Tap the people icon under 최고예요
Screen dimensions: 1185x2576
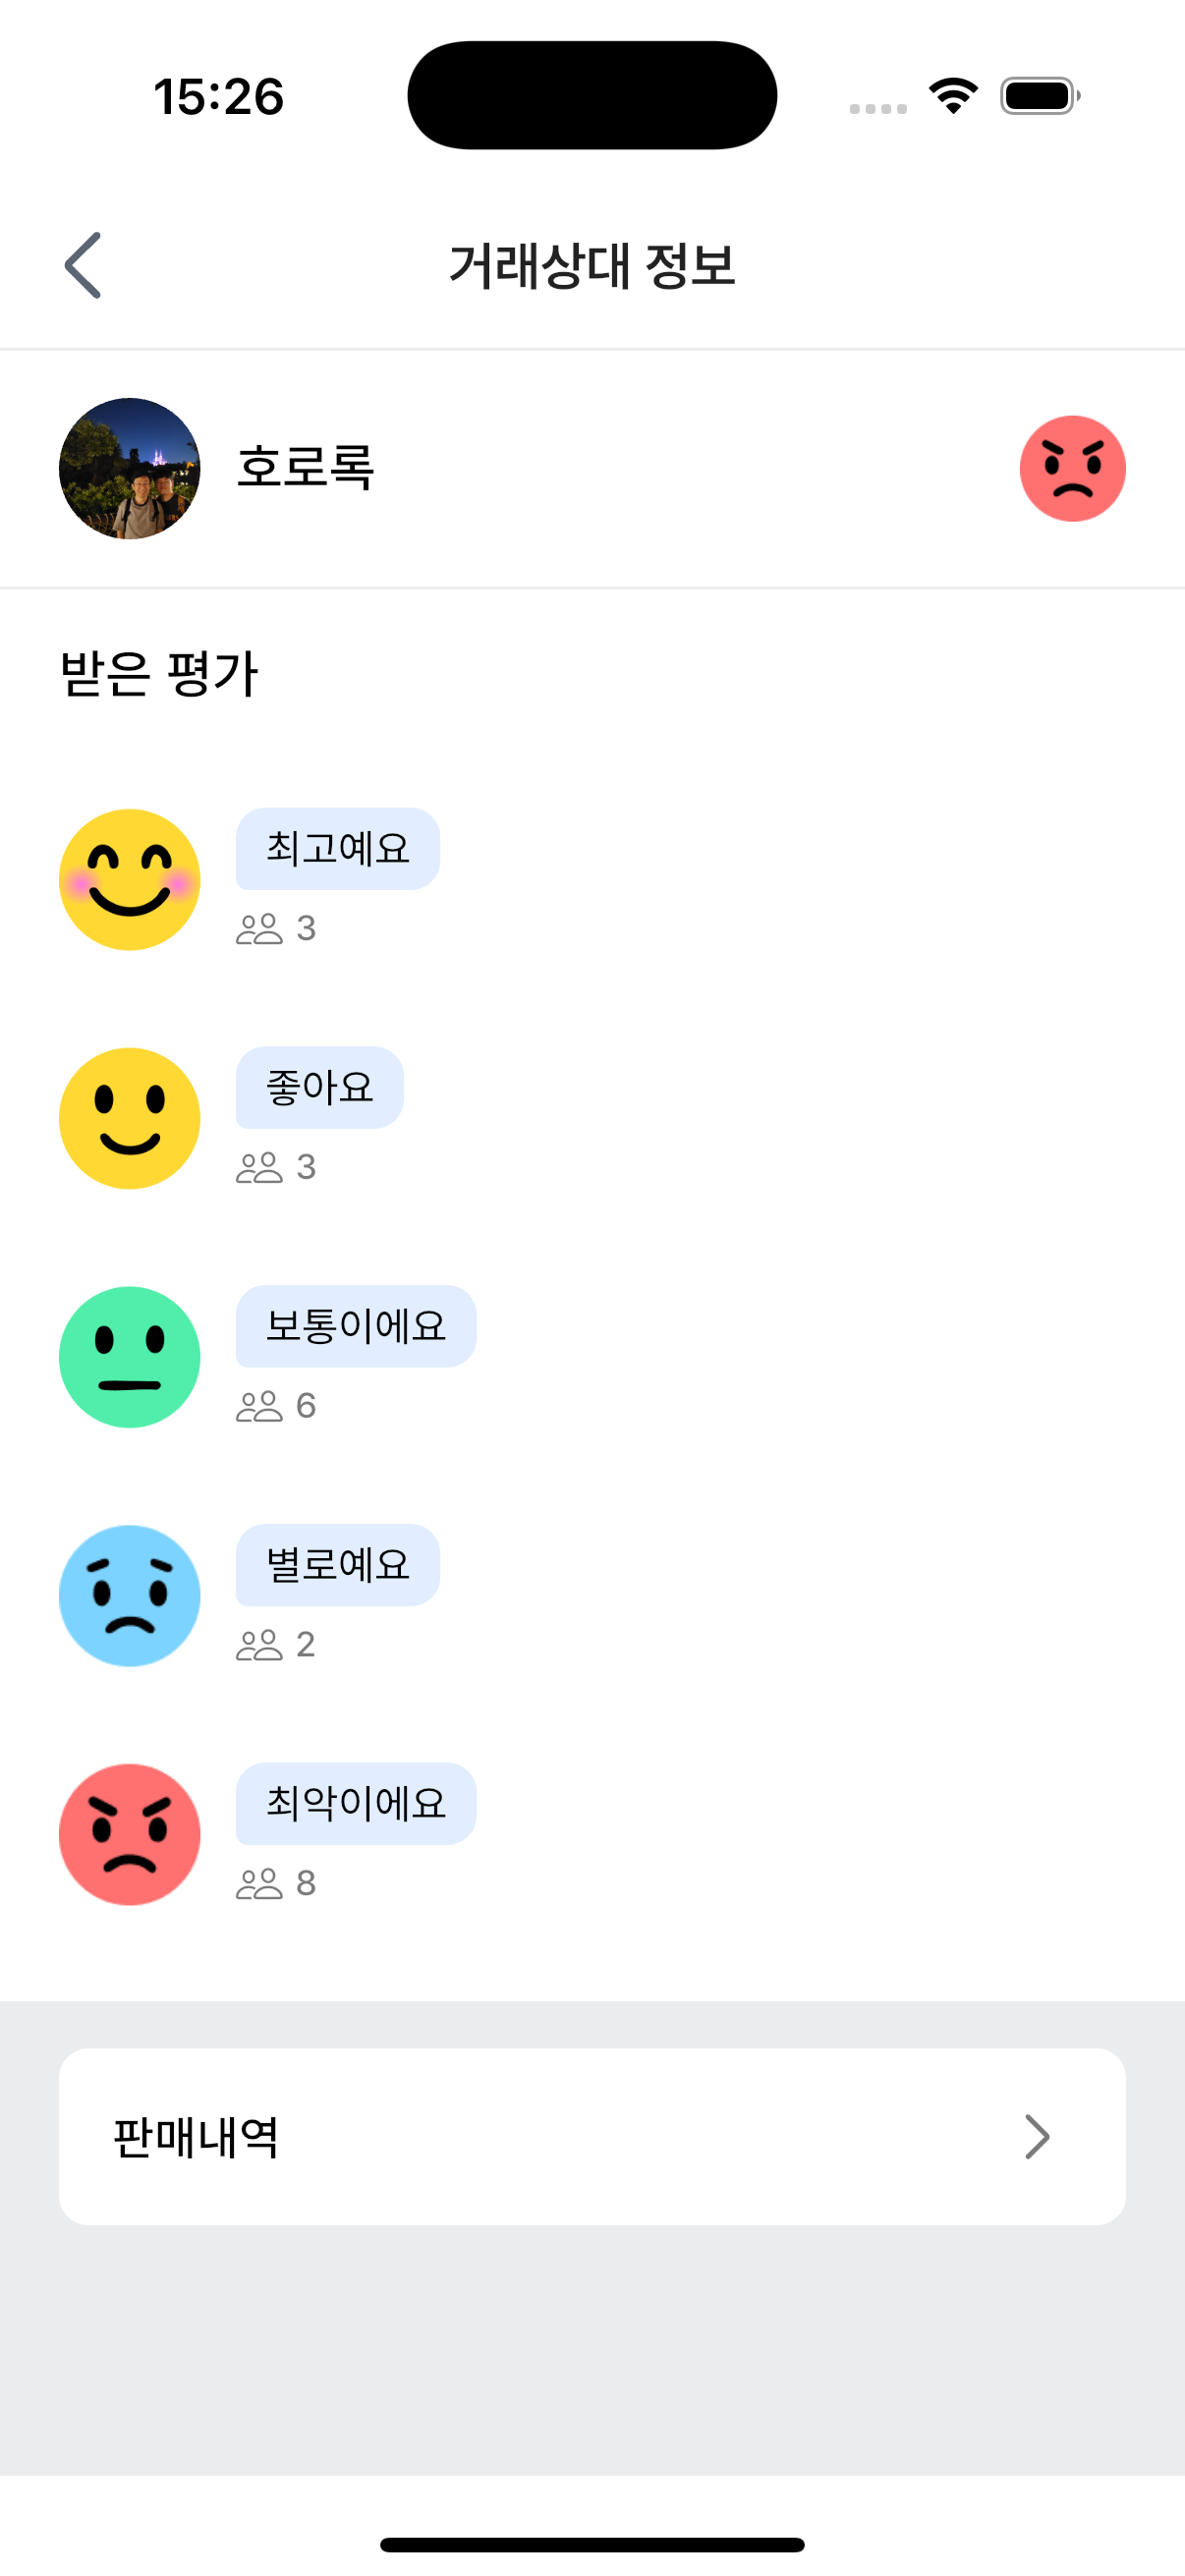pyautogui.click(x=259, y=929)
